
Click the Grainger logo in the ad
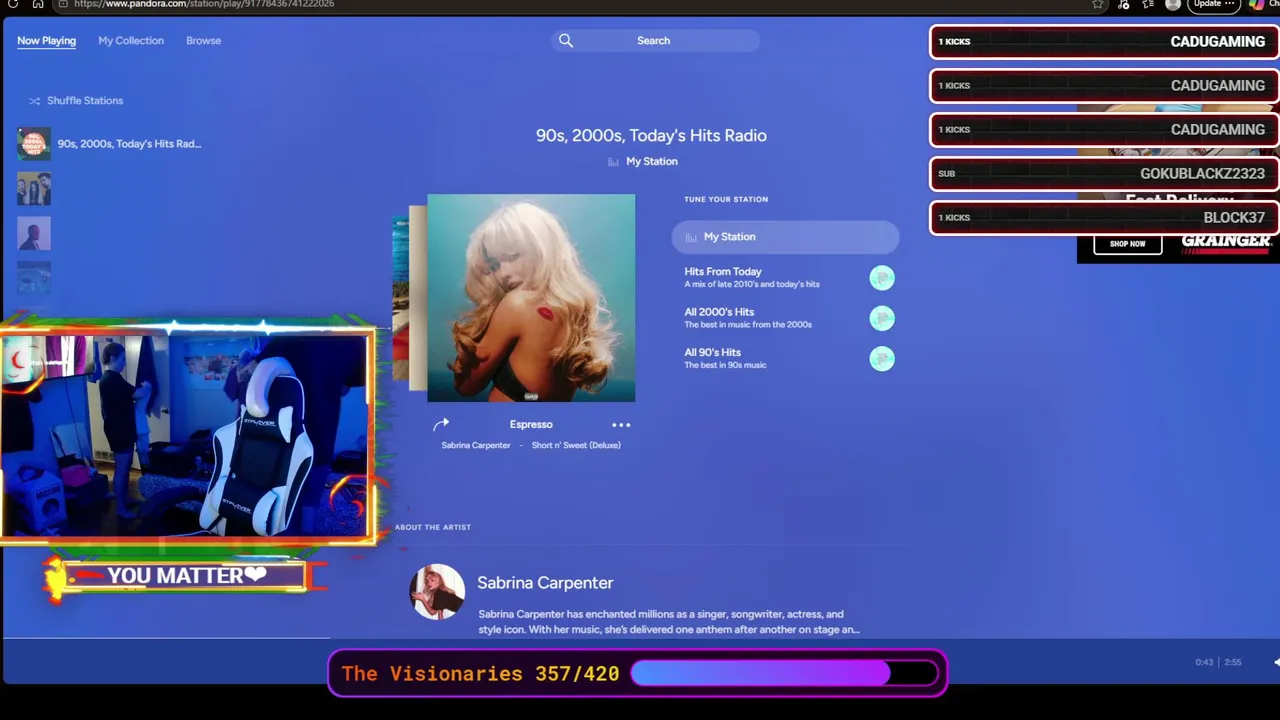(1226, 243)
